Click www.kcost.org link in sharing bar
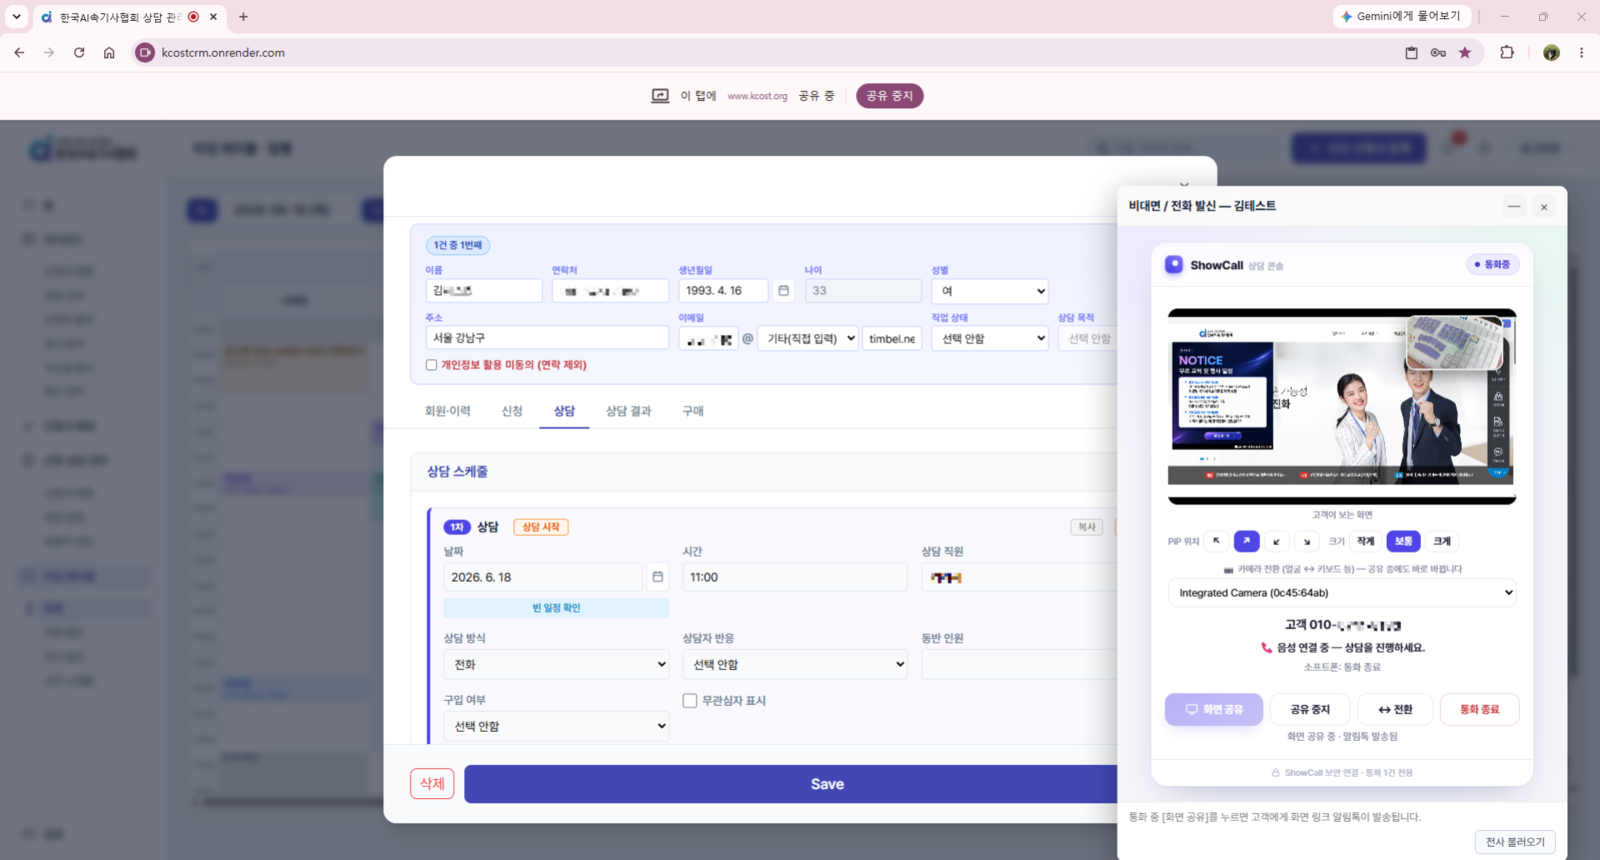1600x860 pixels. tap(757, 96)
